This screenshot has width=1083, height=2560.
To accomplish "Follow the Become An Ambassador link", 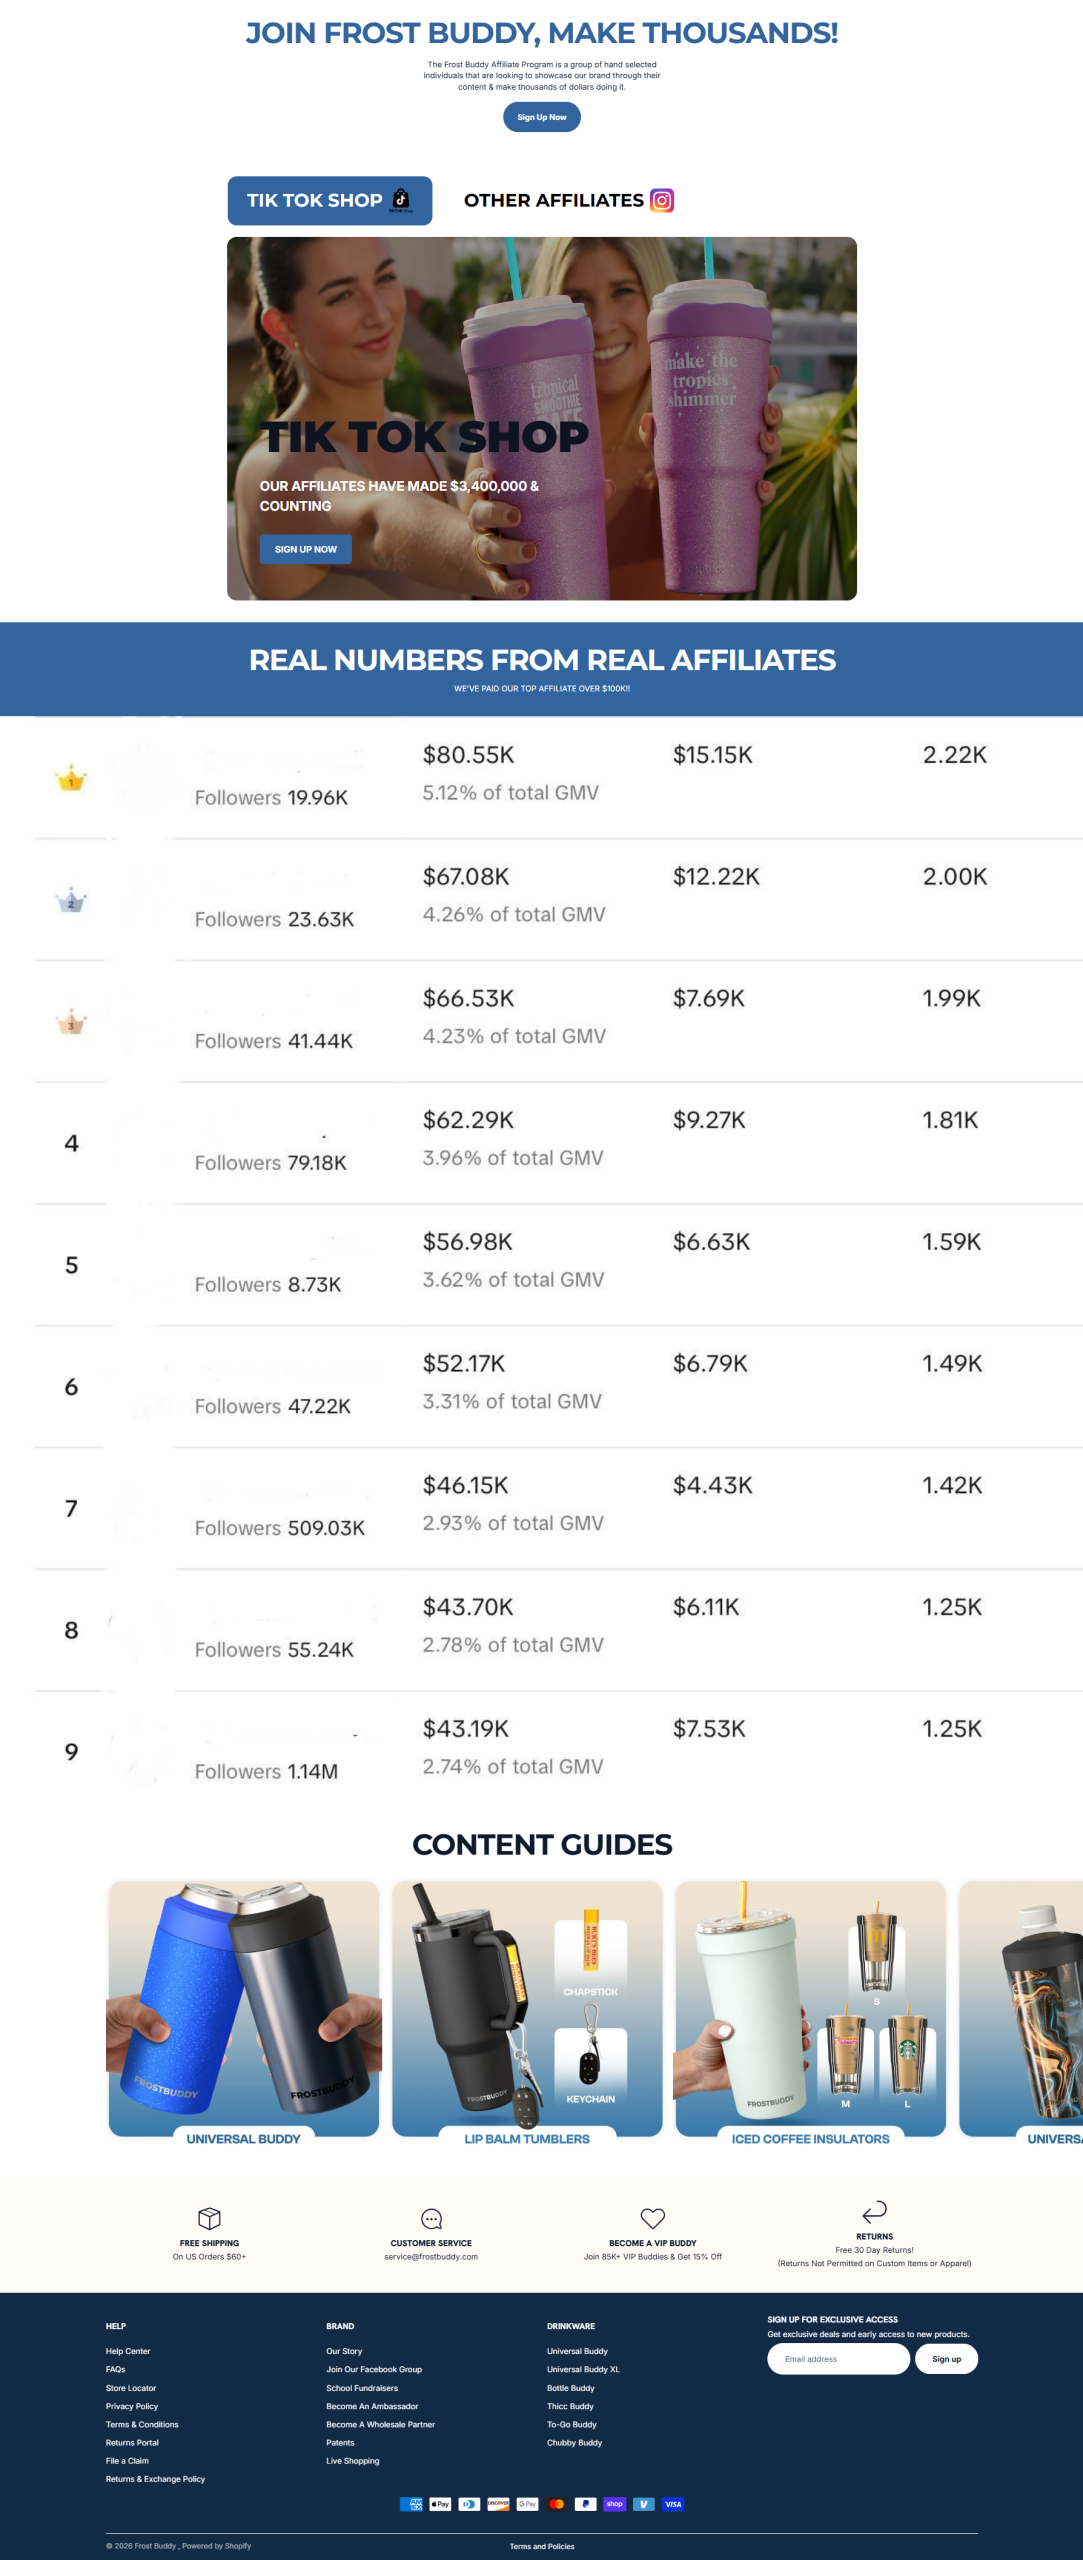I will coord(372,2406).
